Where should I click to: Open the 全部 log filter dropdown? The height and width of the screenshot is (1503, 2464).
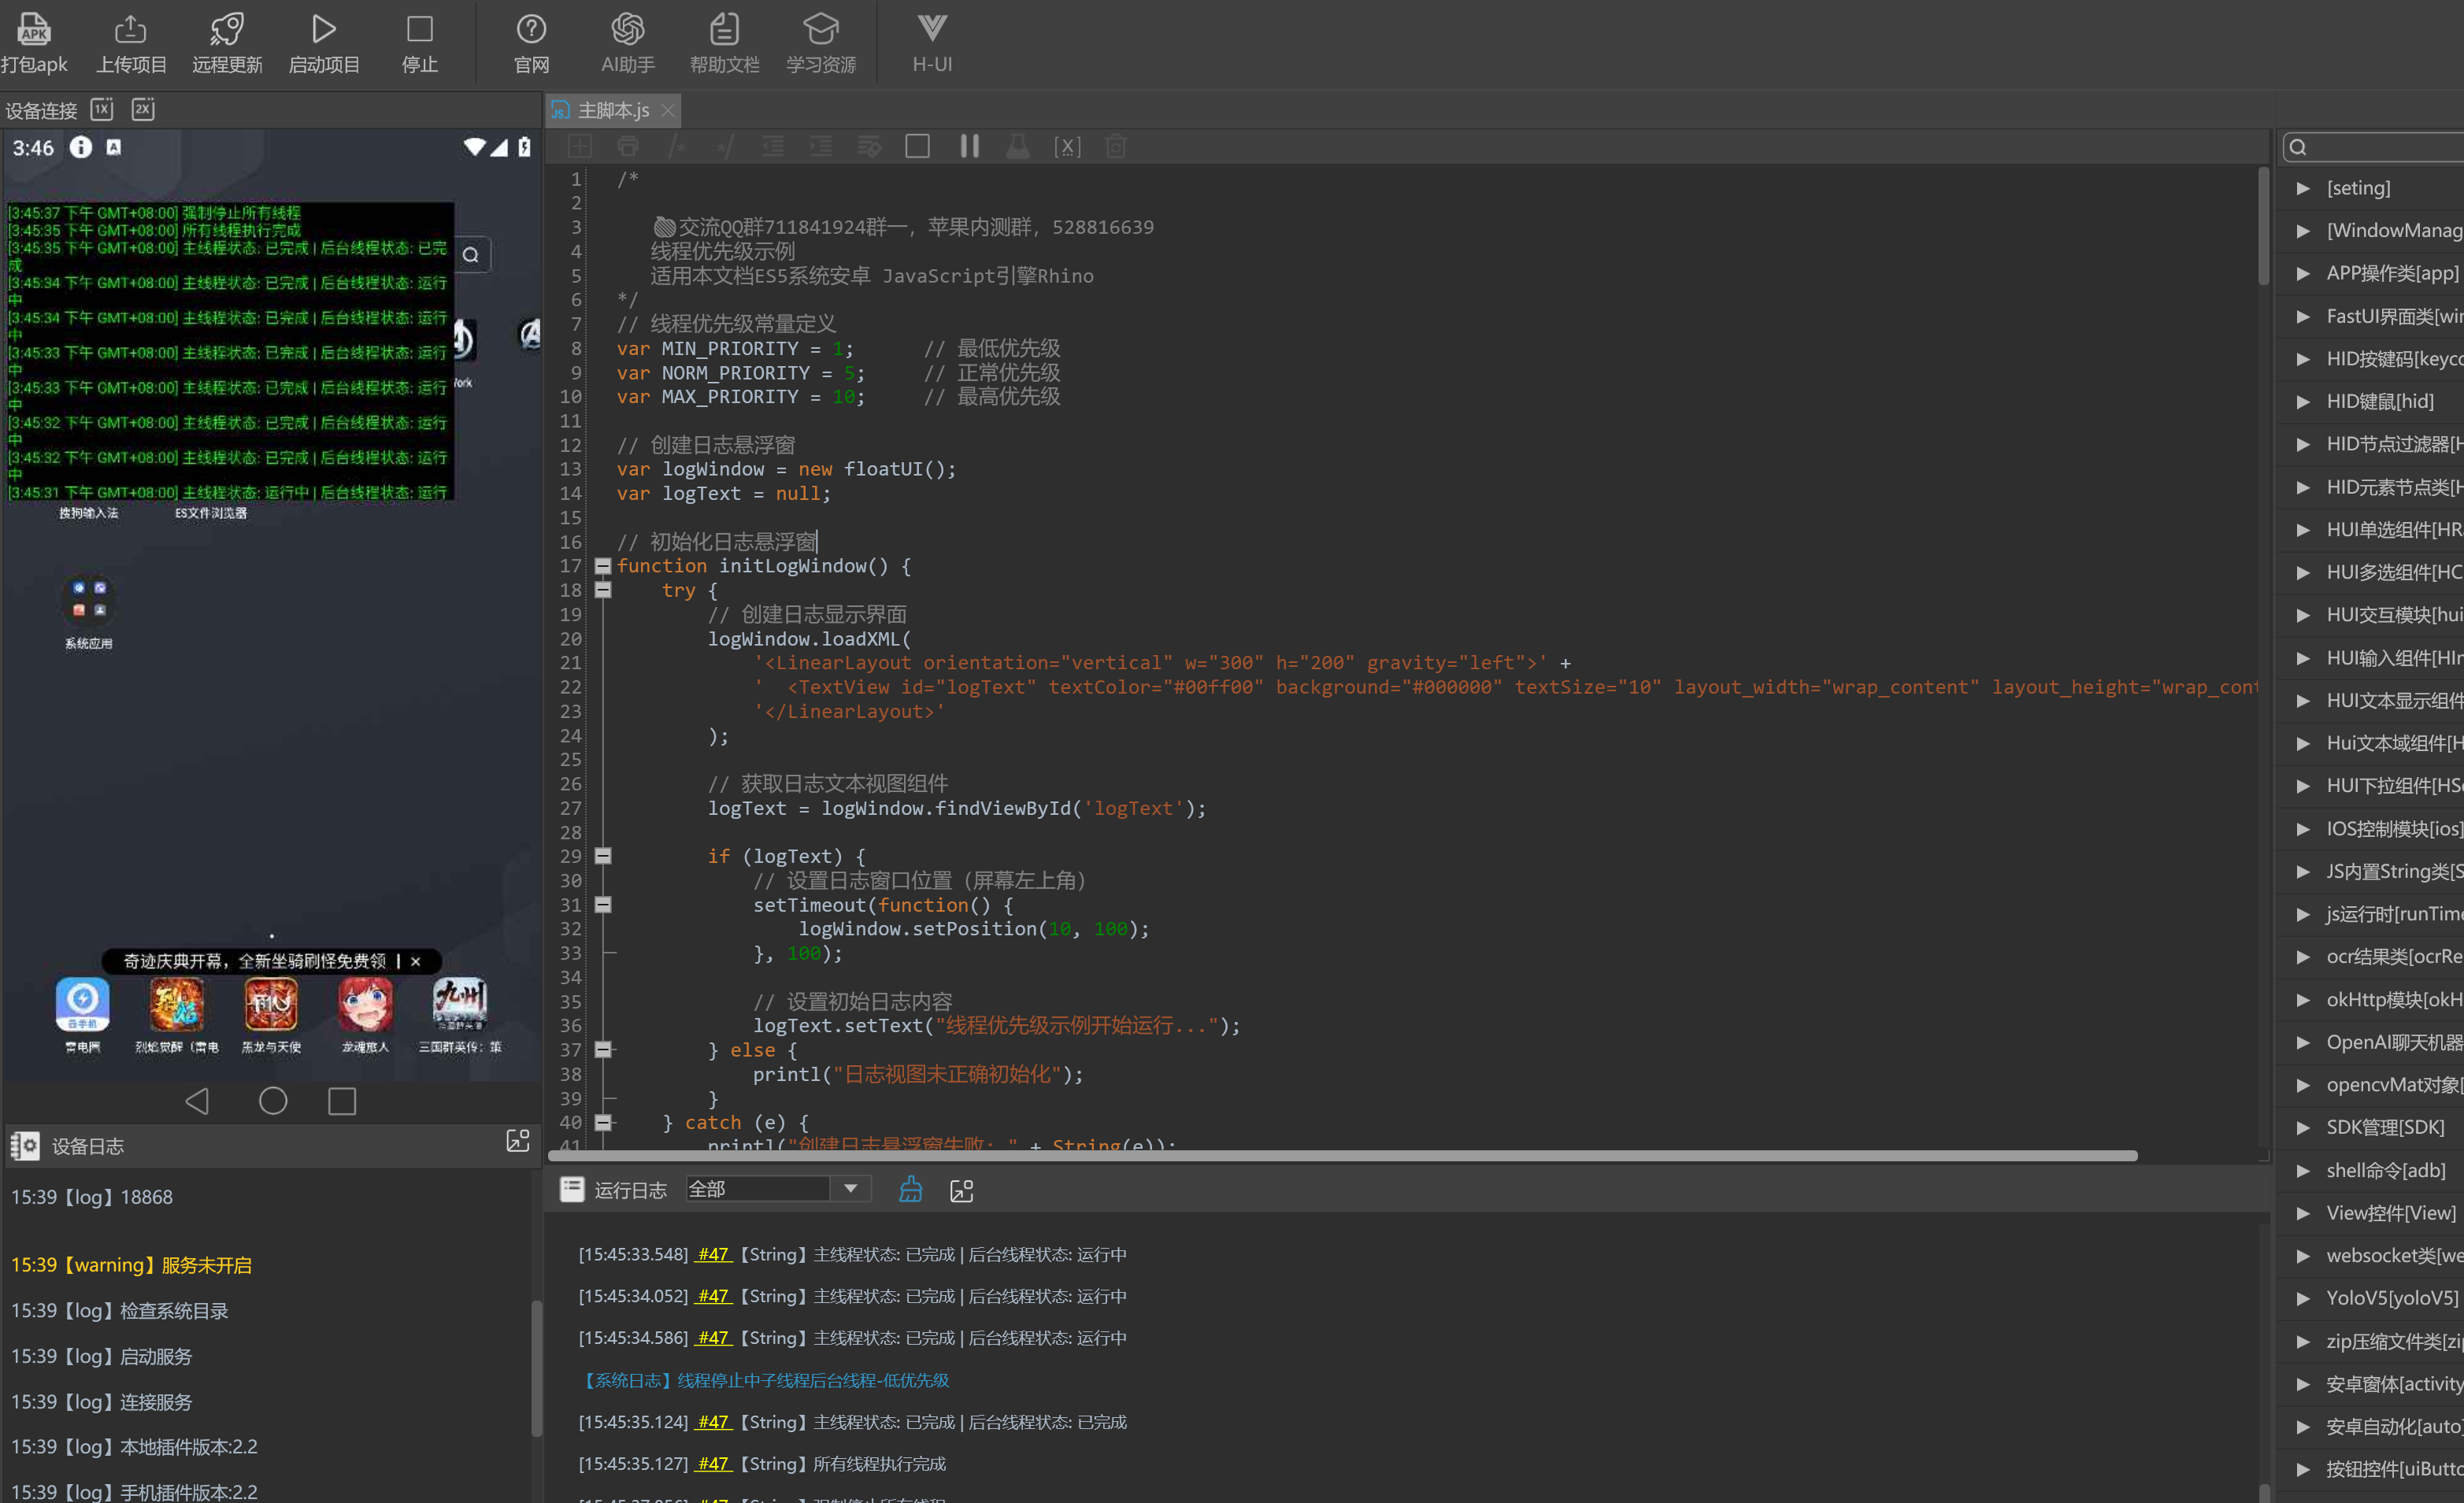850,1189
